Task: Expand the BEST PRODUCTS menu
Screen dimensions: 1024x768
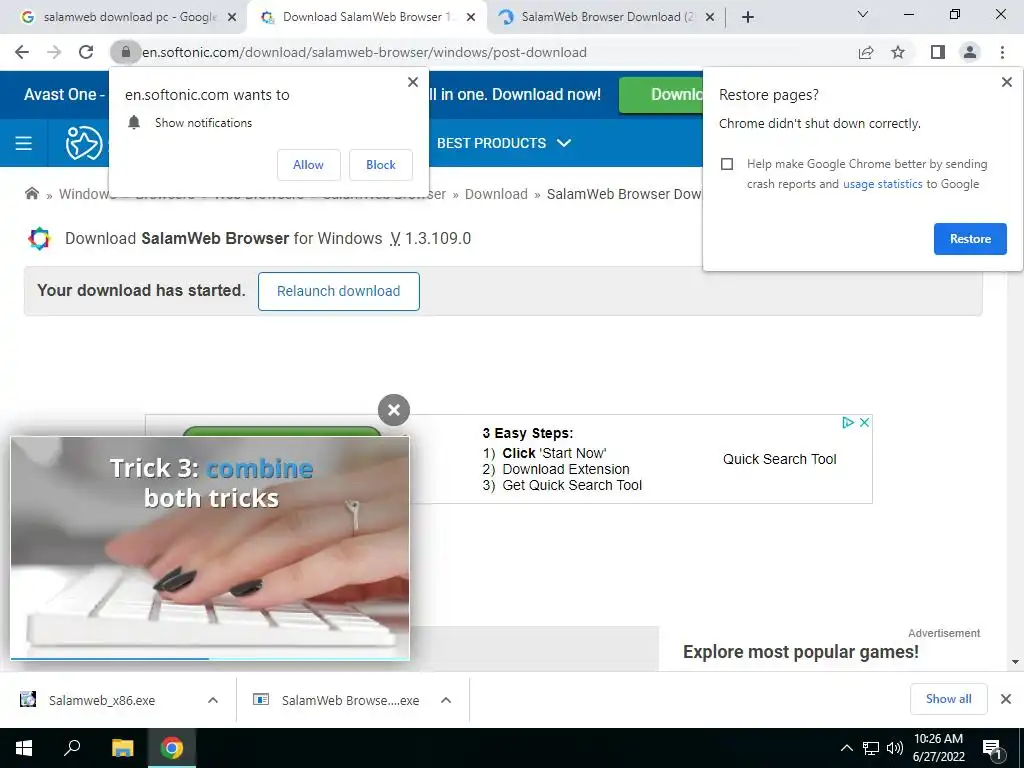Action: [x=504, y=143]
